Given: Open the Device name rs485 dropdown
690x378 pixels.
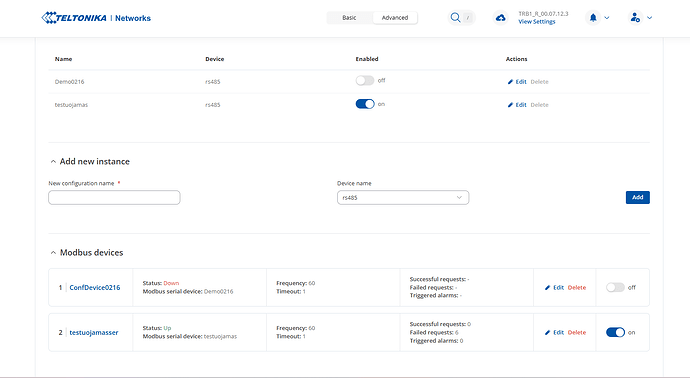Looking at the screenshot, I should click(403, 198).
